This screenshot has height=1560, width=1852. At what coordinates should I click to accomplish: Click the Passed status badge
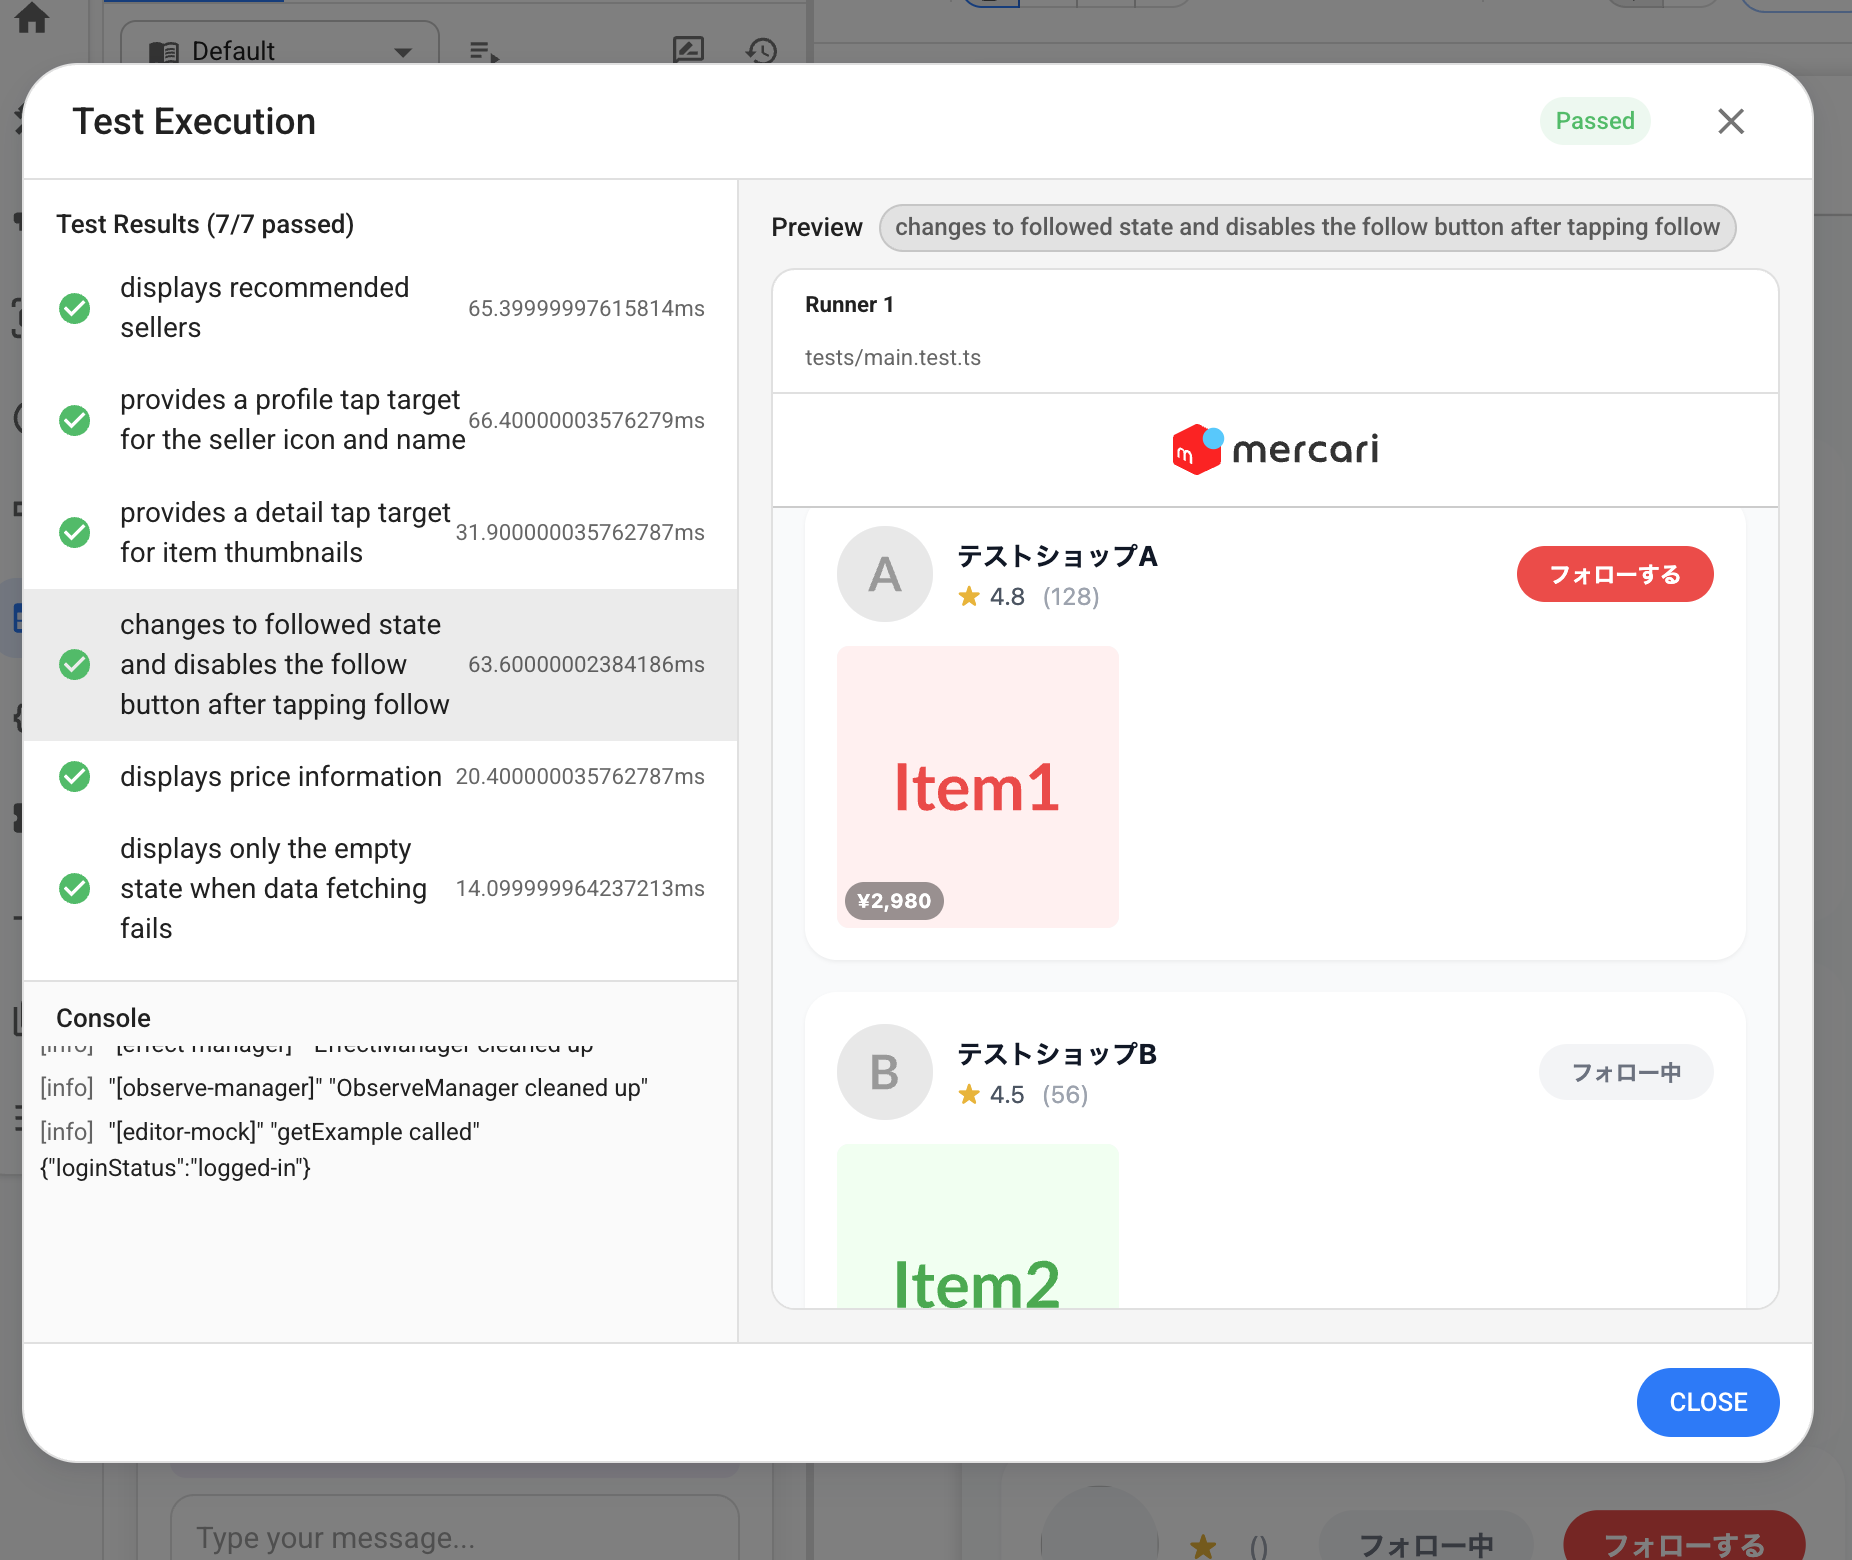click(1595, 121)
